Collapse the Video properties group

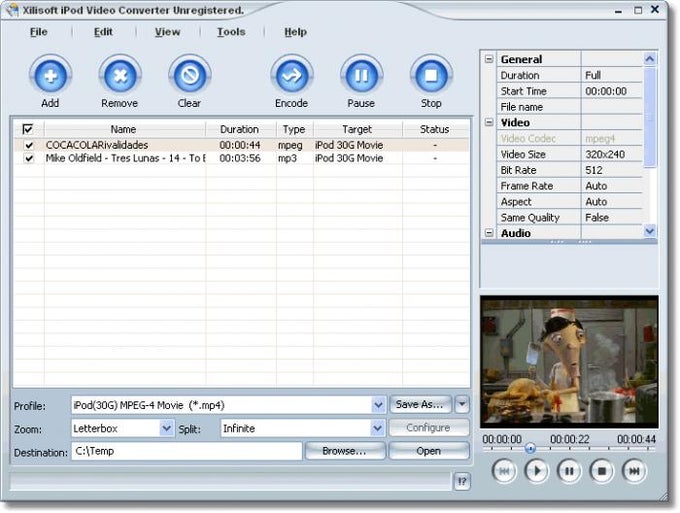click(x=489, y=122)
